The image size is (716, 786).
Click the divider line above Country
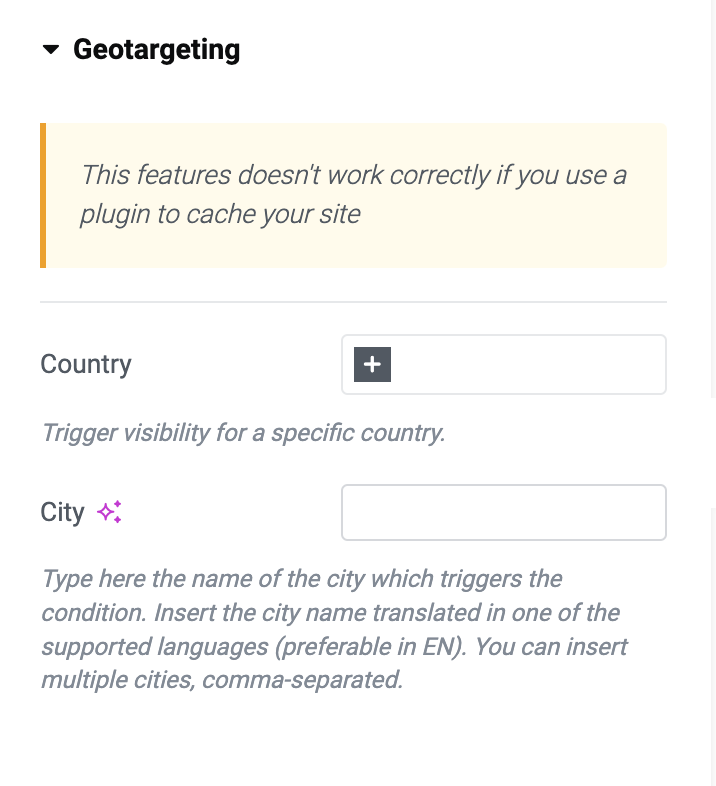[353, 302]
